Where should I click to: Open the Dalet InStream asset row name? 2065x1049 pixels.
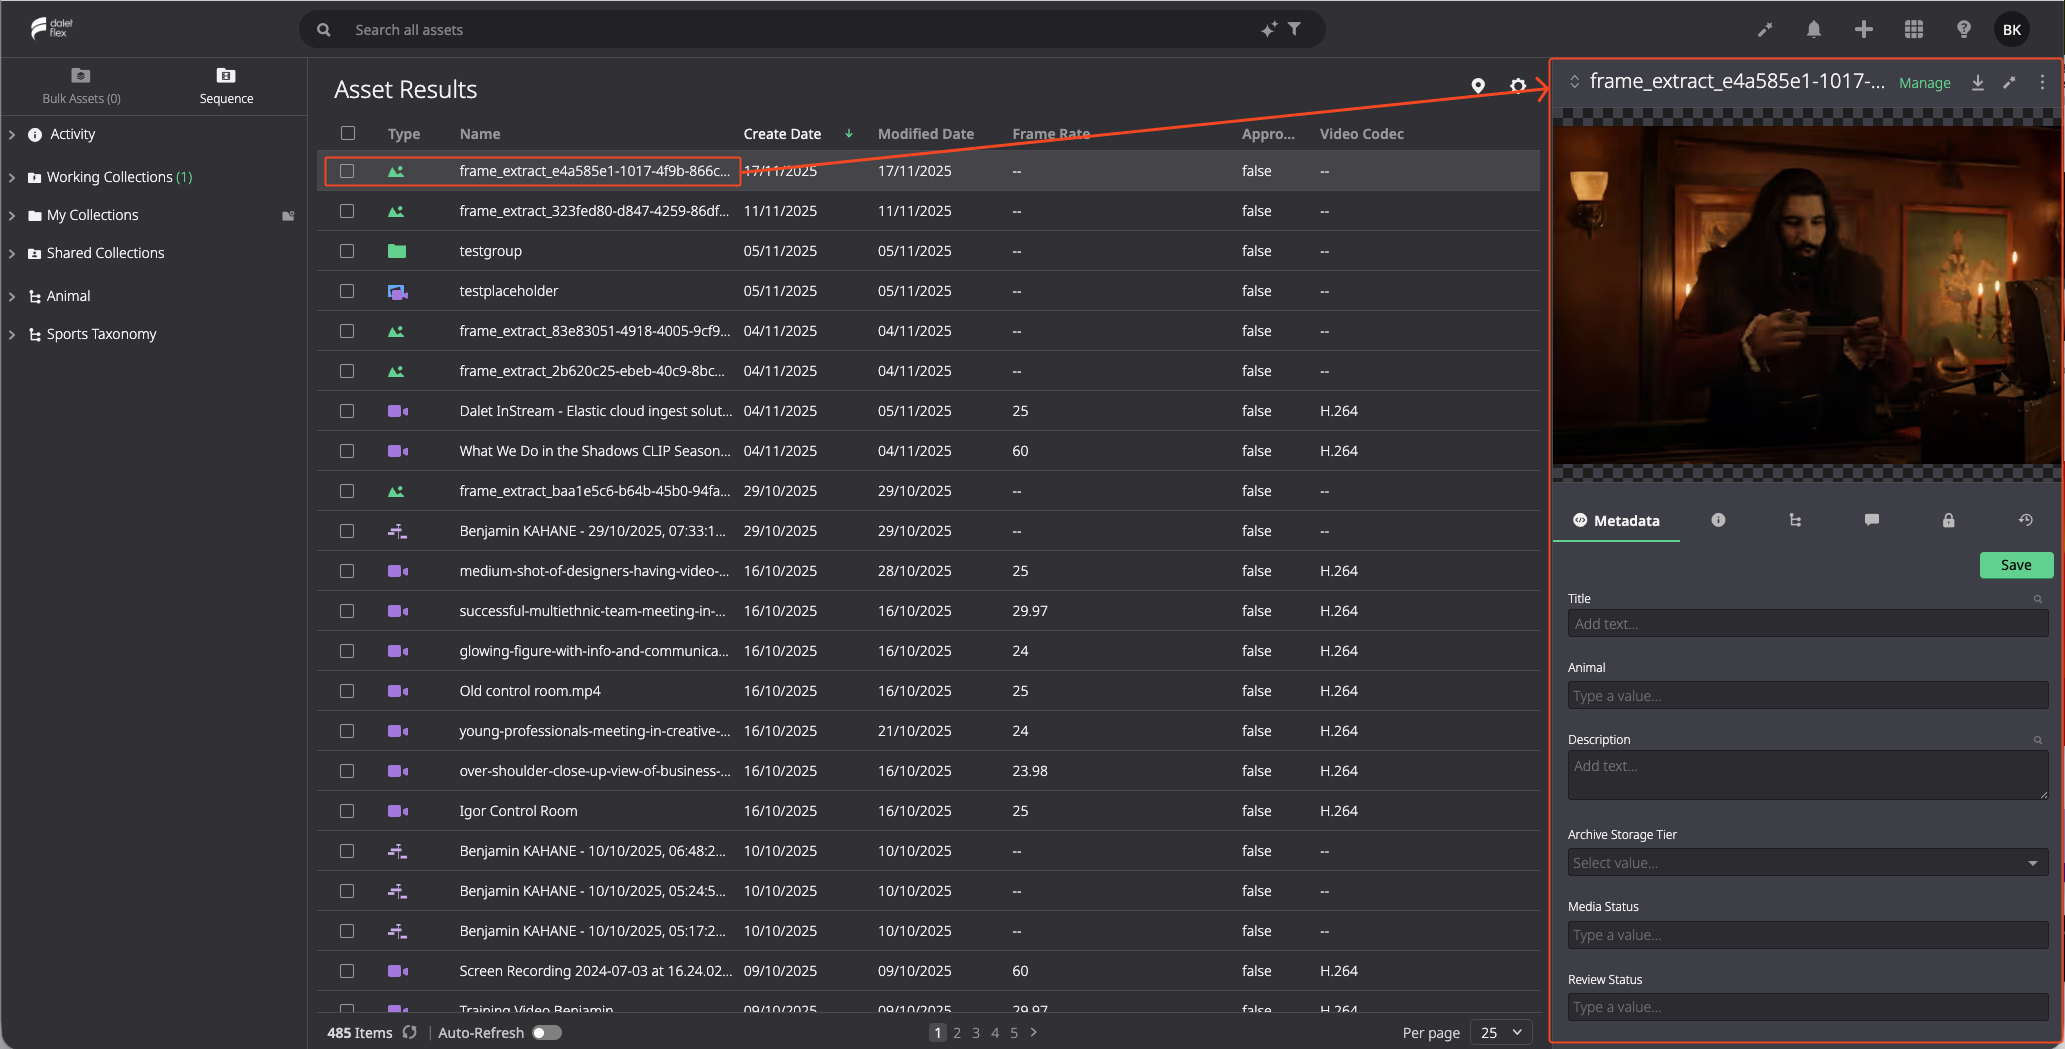click(x=596, y=411)
